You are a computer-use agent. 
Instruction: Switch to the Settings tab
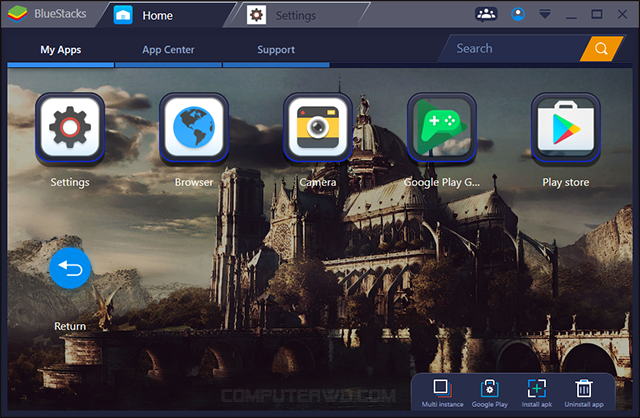[x=297, y=15]
